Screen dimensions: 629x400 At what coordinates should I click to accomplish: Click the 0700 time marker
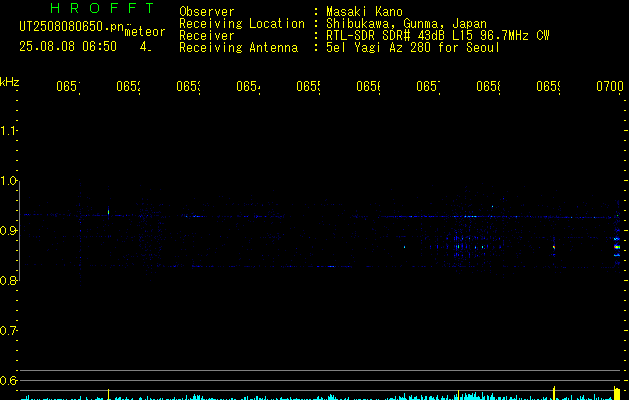(x=610, y=86)
